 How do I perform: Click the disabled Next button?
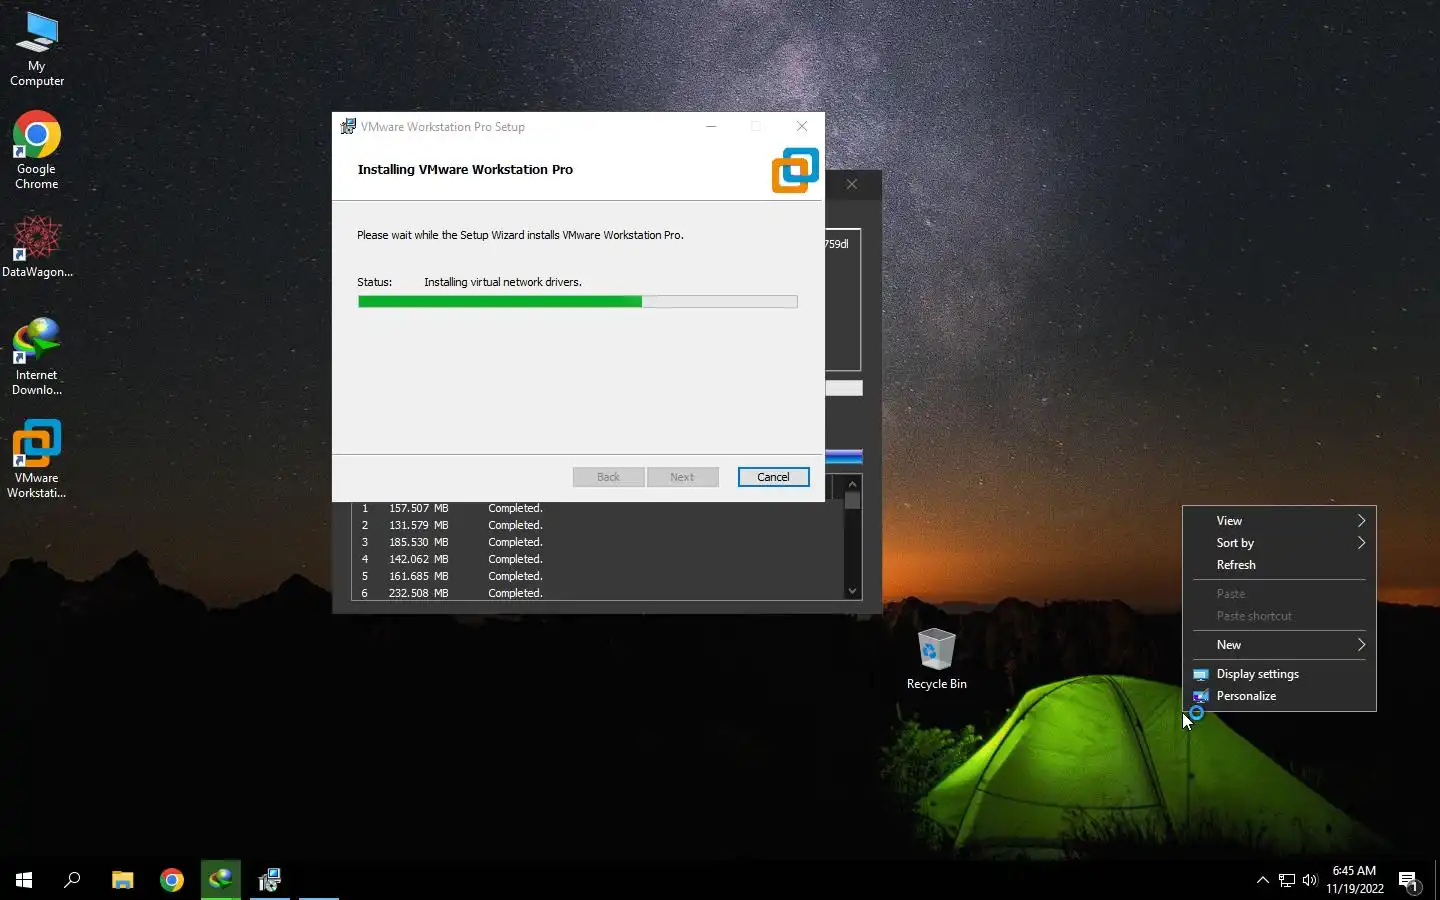click(682, 477)
